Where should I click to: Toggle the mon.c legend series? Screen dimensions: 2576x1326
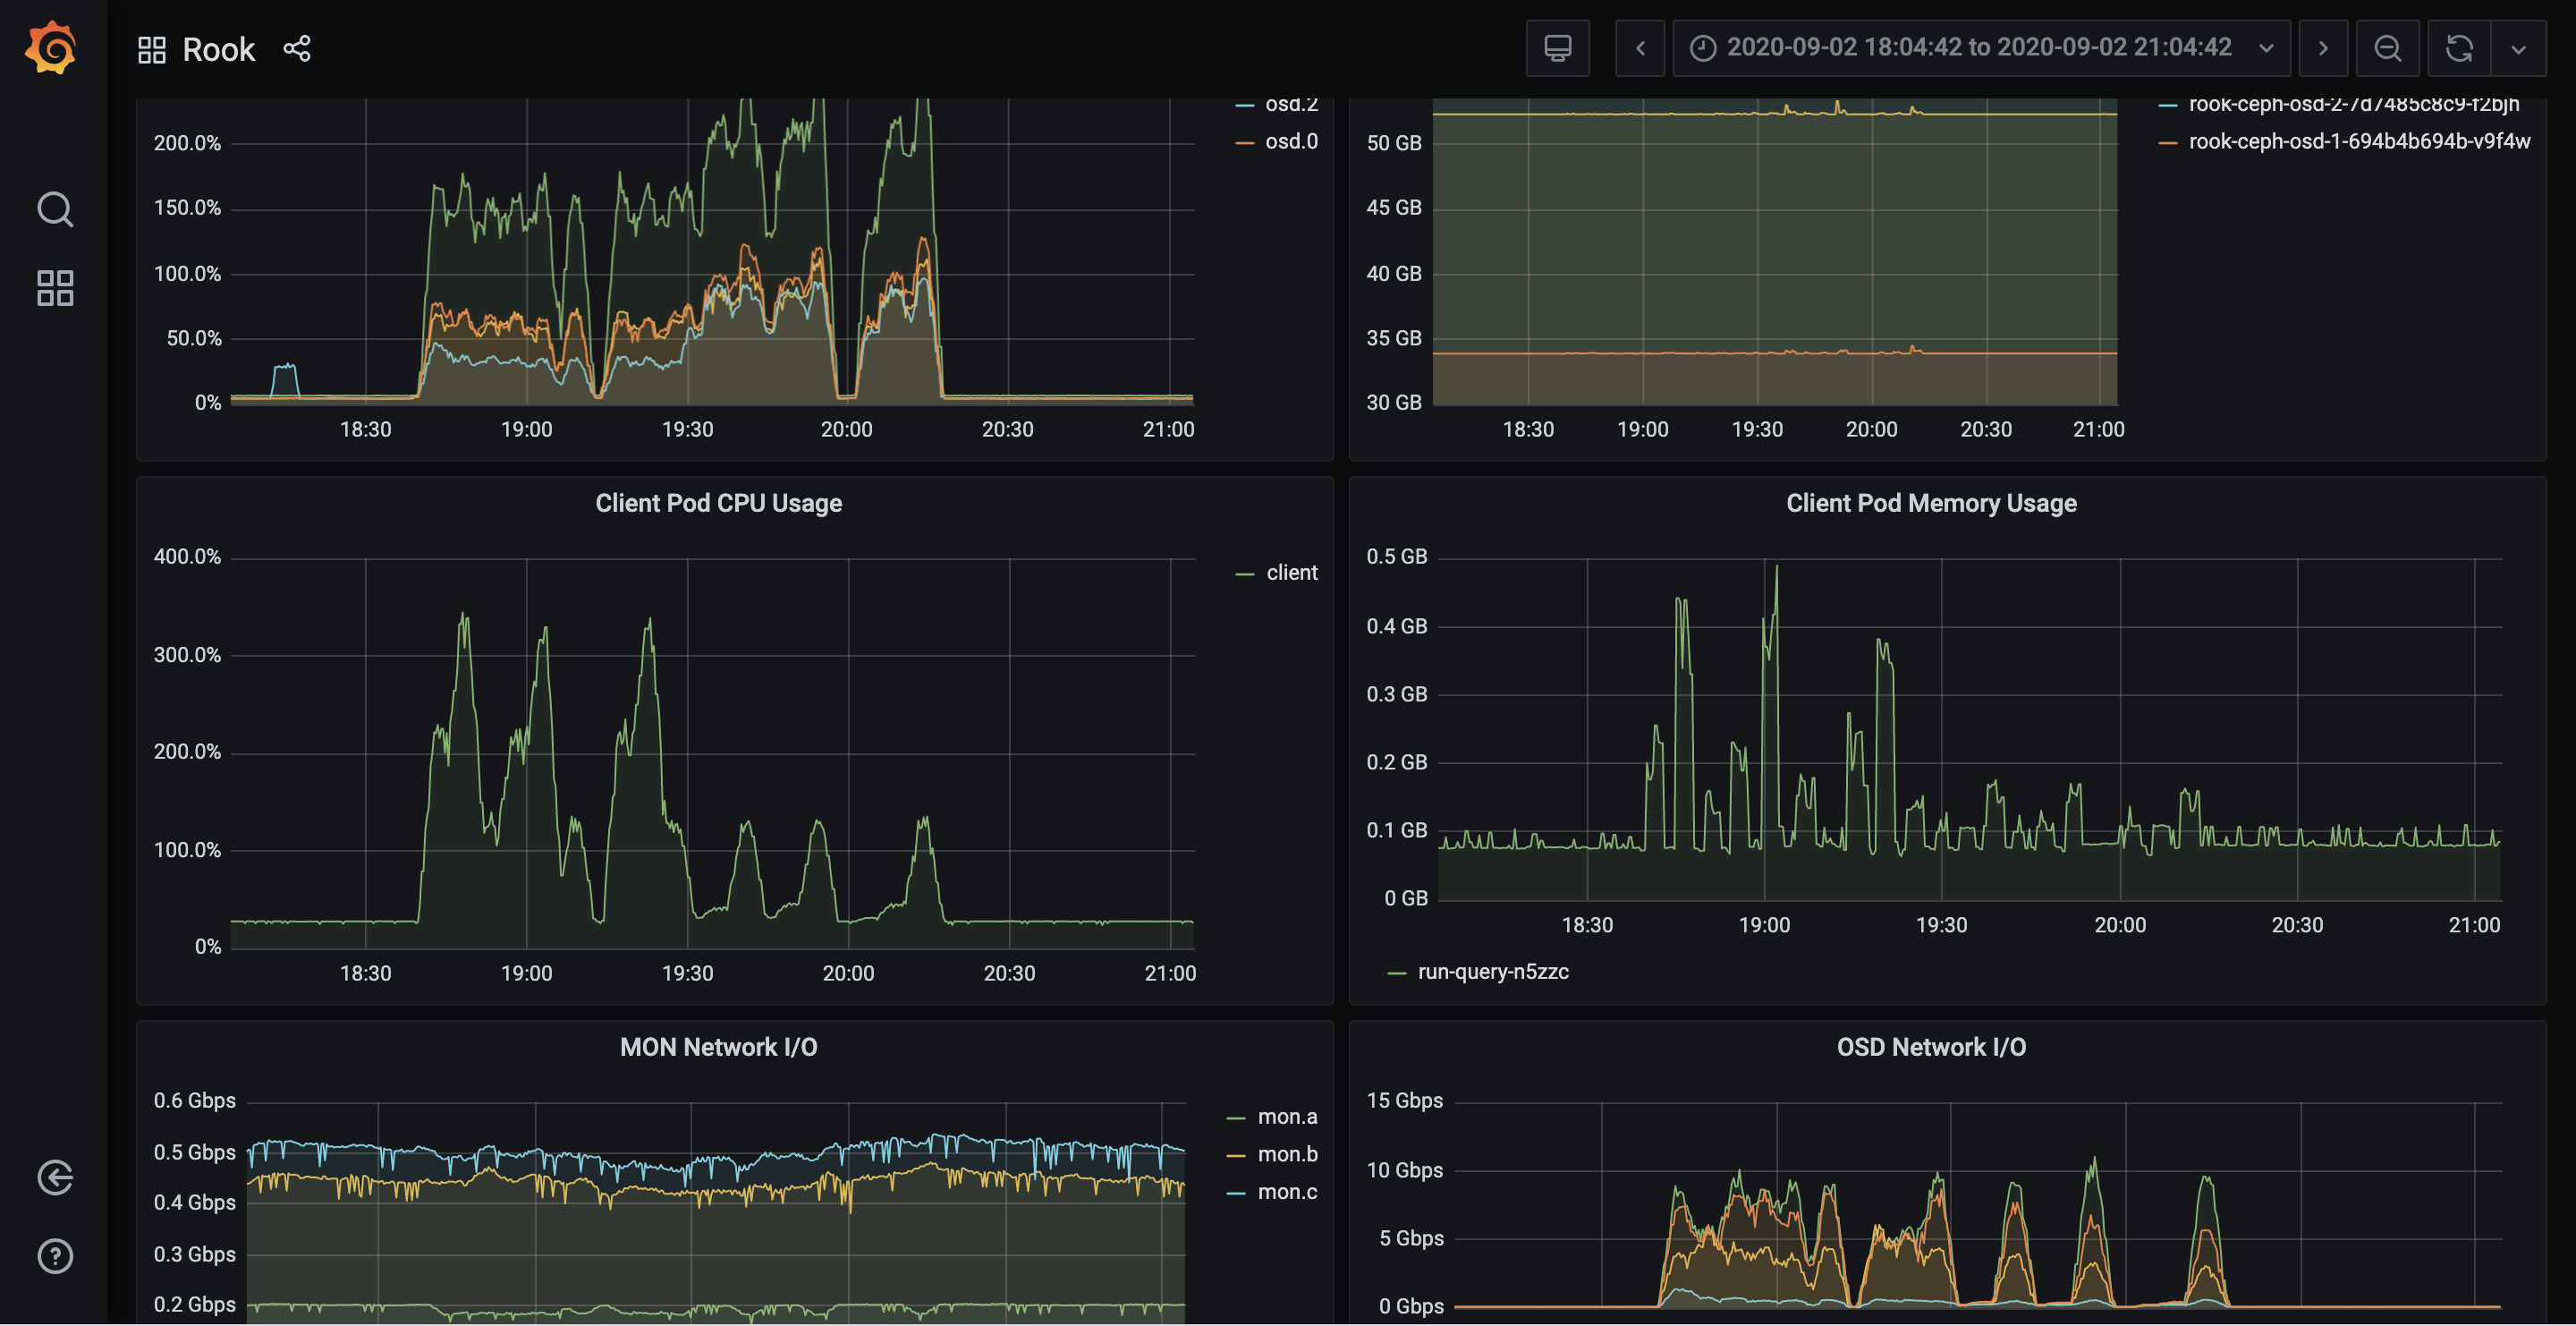click(x=1287, y=1192)
